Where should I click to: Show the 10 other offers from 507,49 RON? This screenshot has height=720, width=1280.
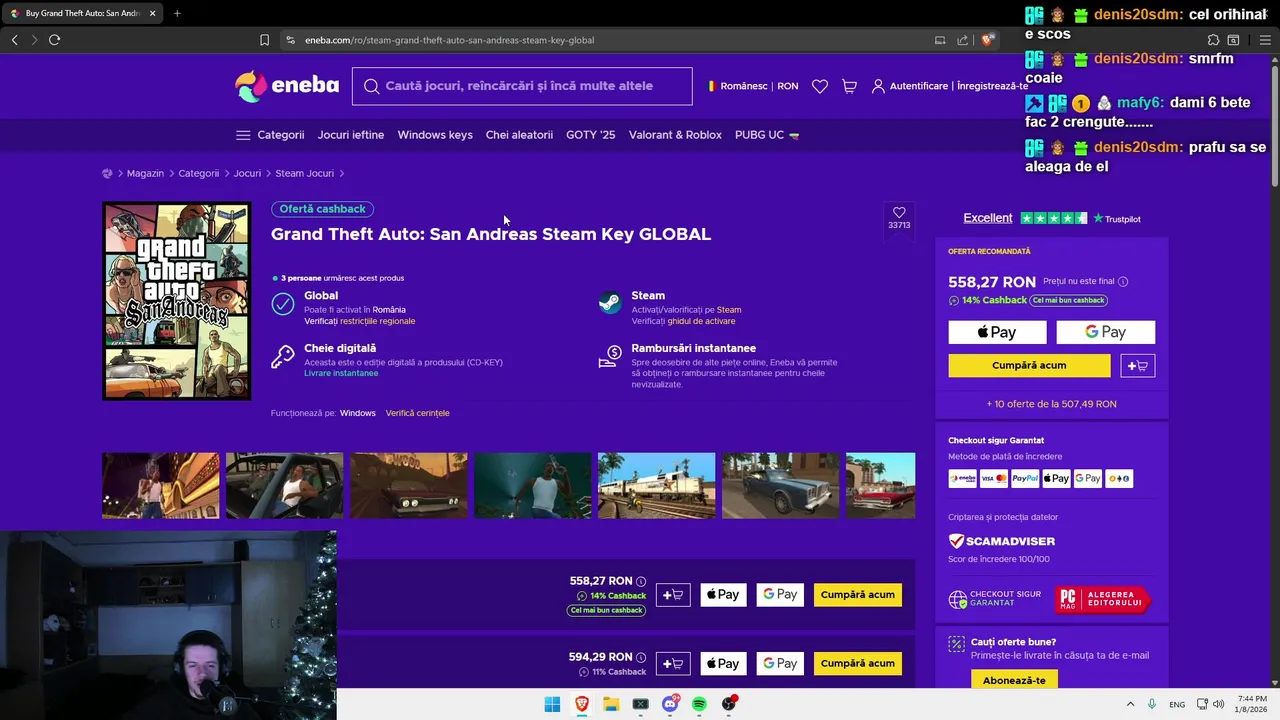(x=1051, y=404)
